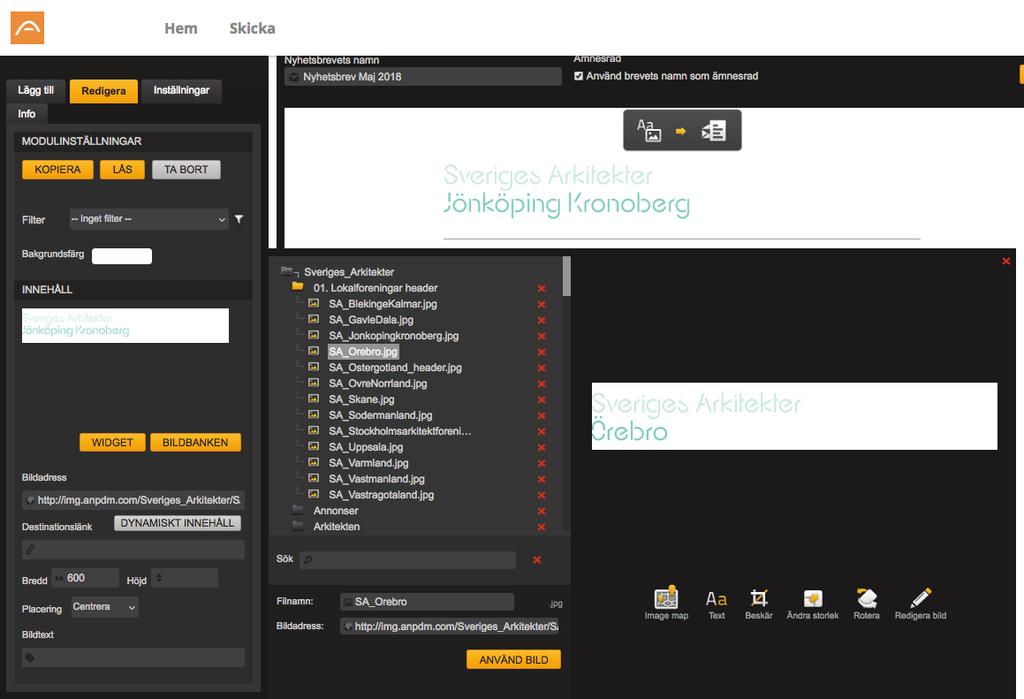The width and height of the screenshot is (1024, 699).
Task: Remove the Arkitekten folder with red X
Action: 541,527
